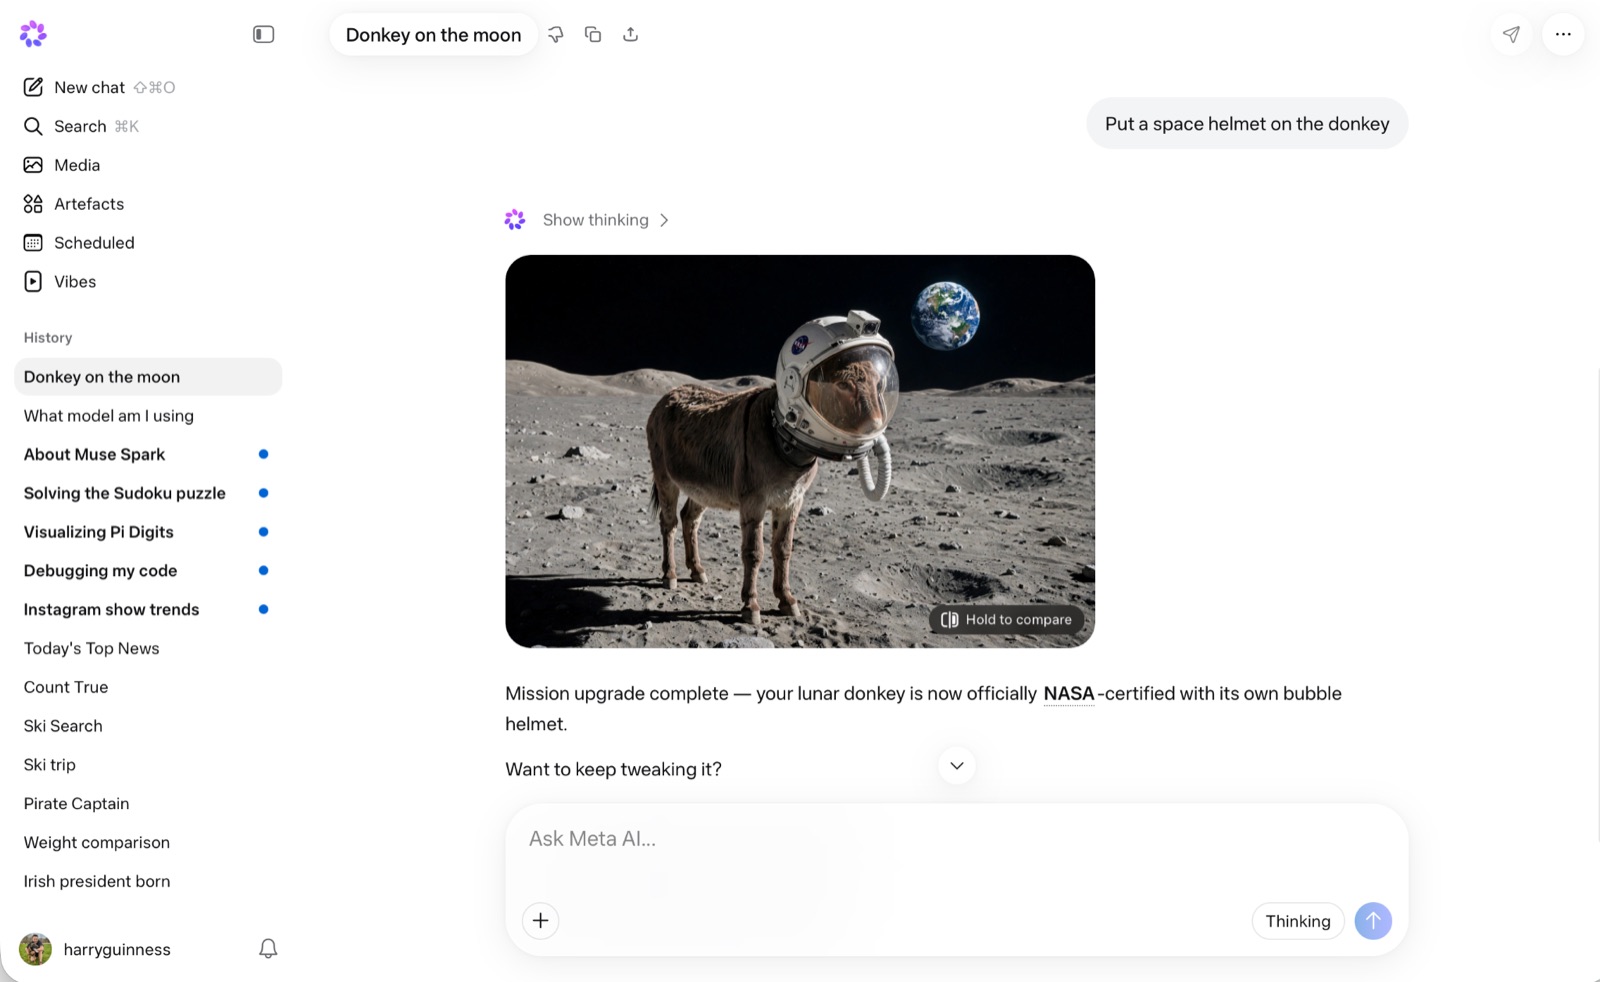The image size is (1600, 982).
Task: Click the Donkey on the moon title
Action: (x=433, y=35)
